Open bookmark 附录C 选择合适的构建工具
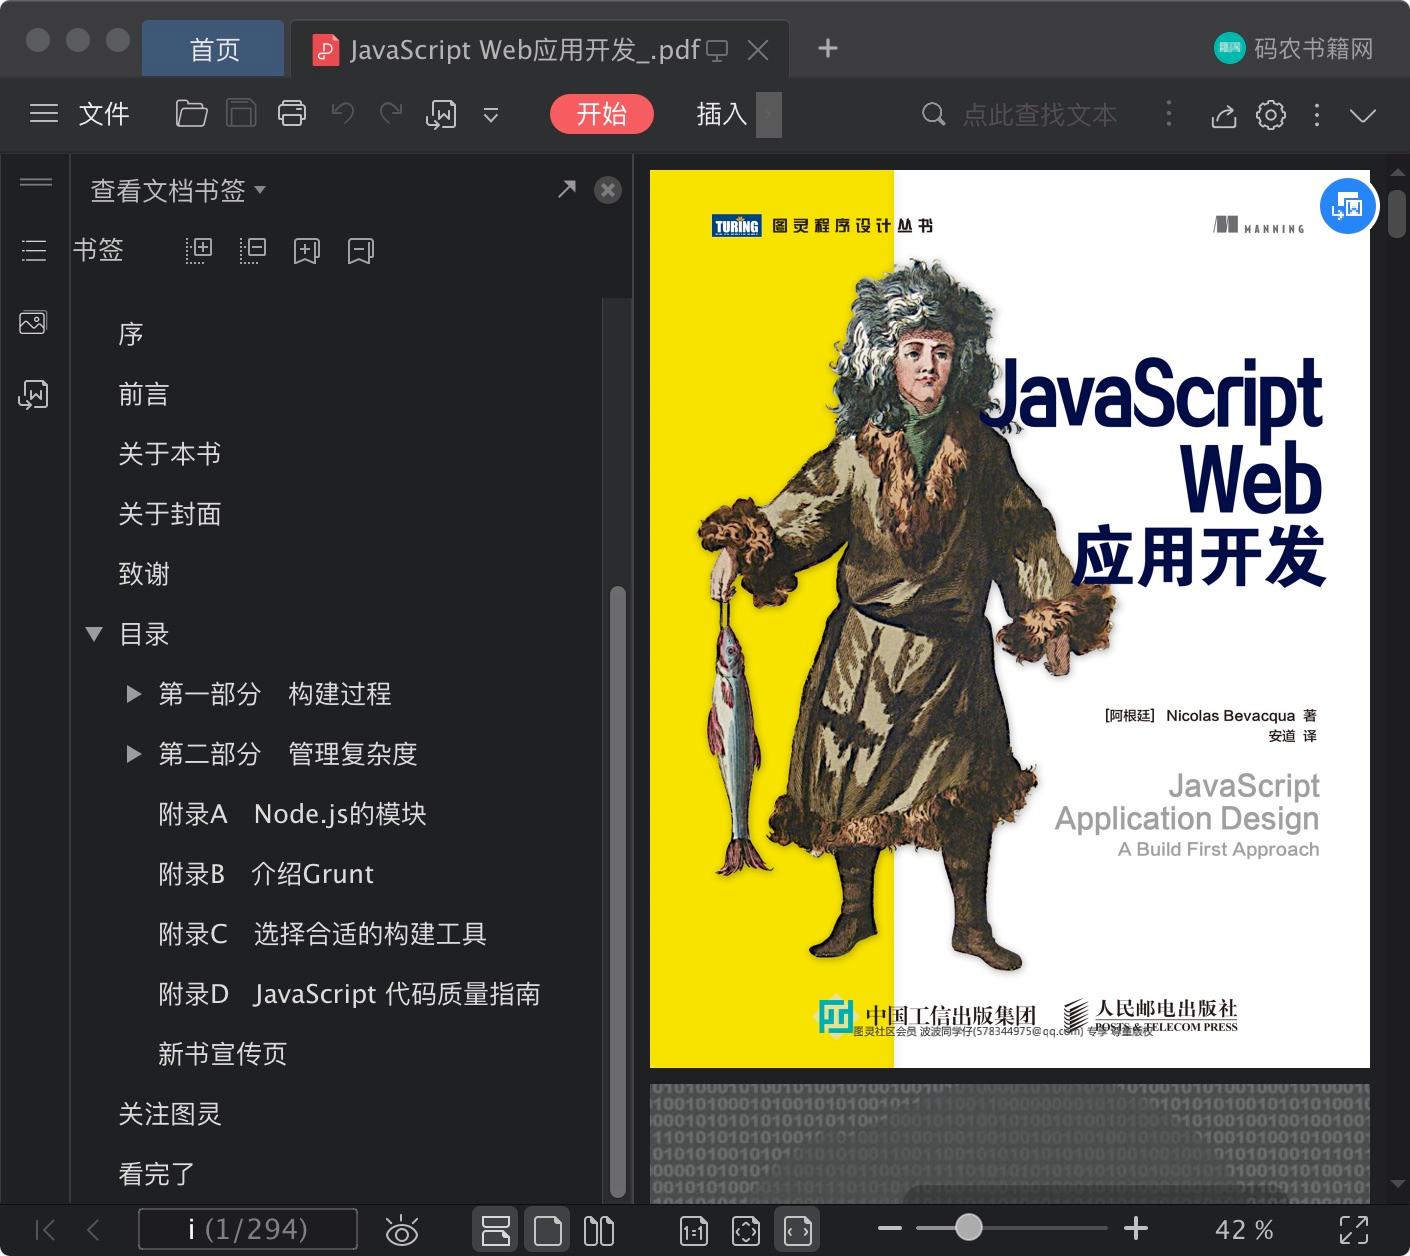 click(x=322, y=934)
